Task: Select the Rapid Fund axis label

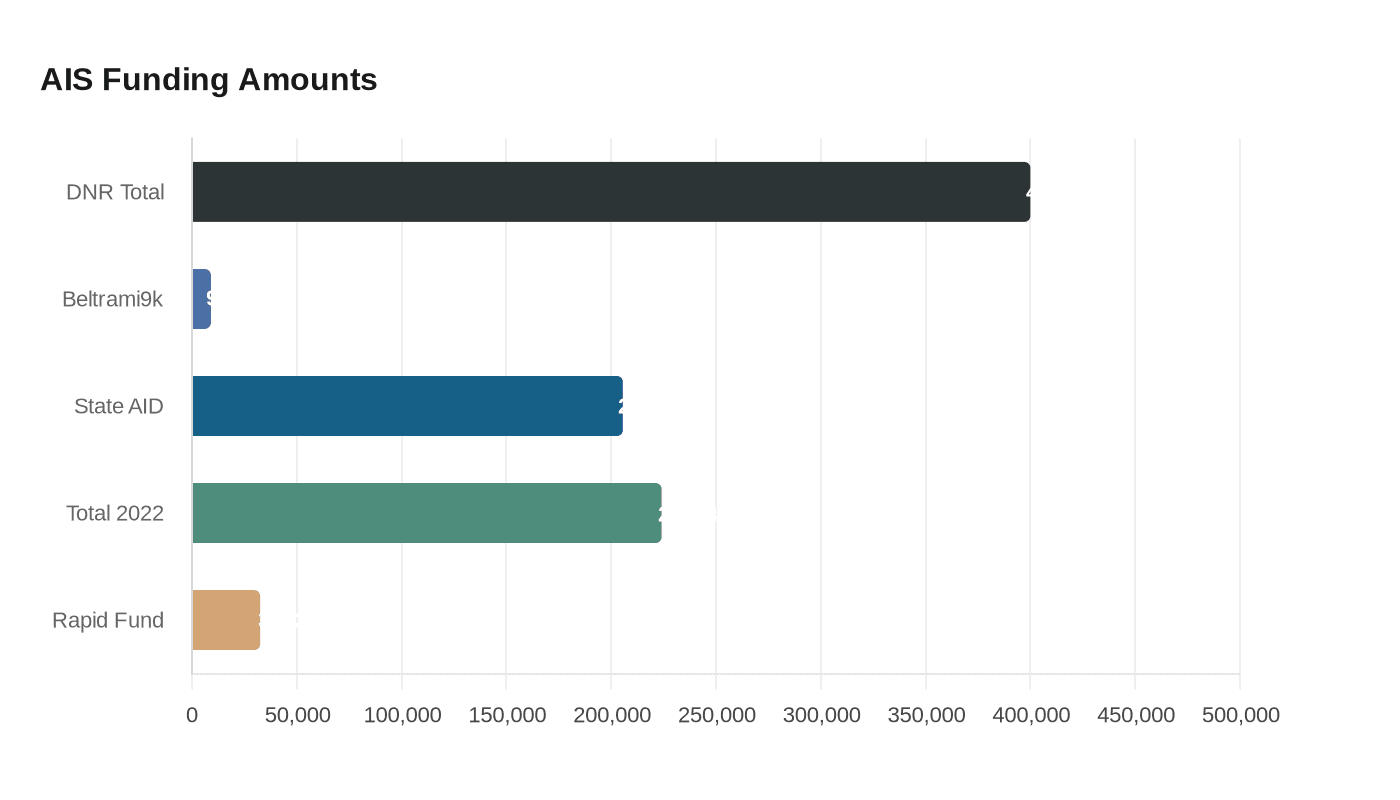Action: pos(108,620)
